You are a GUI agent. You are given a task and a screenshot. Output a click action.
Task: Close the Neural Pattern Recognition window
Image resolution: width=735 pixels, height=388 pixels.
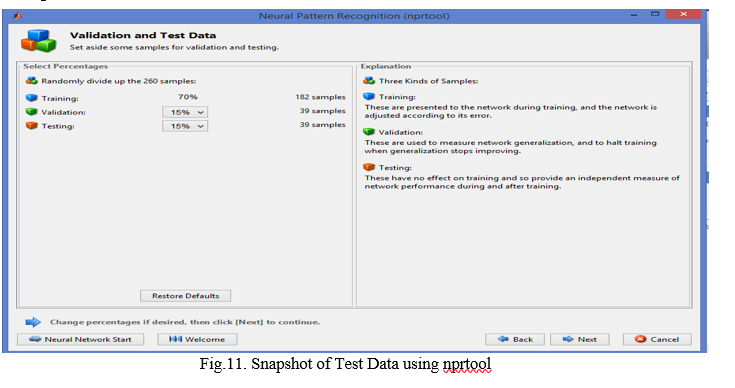click(683, 14)
